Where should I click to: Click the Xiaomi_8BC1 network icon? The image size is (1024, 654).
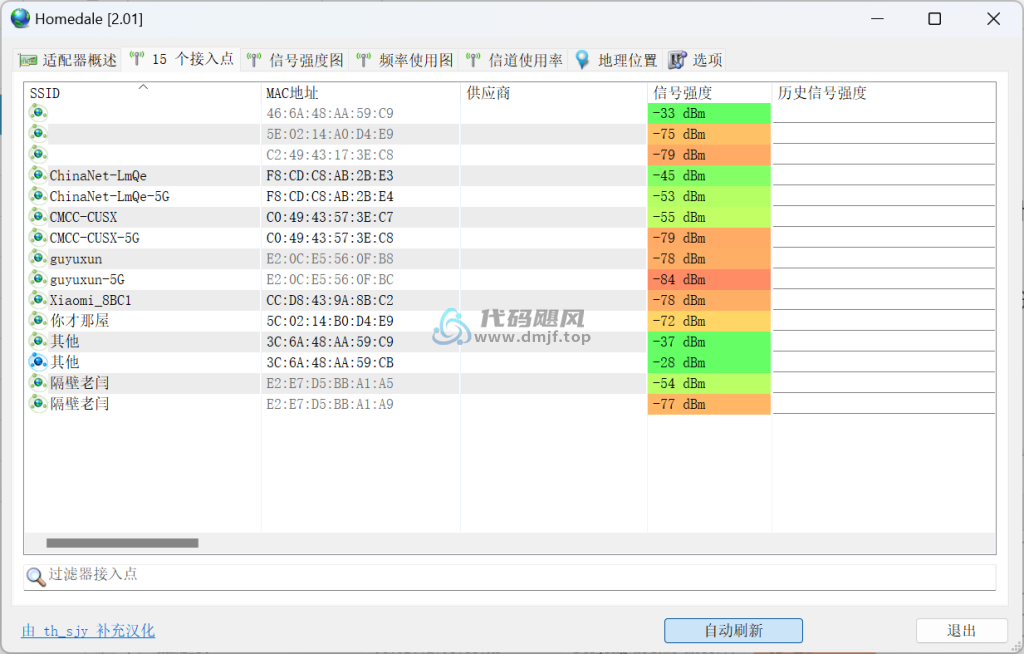39,300
